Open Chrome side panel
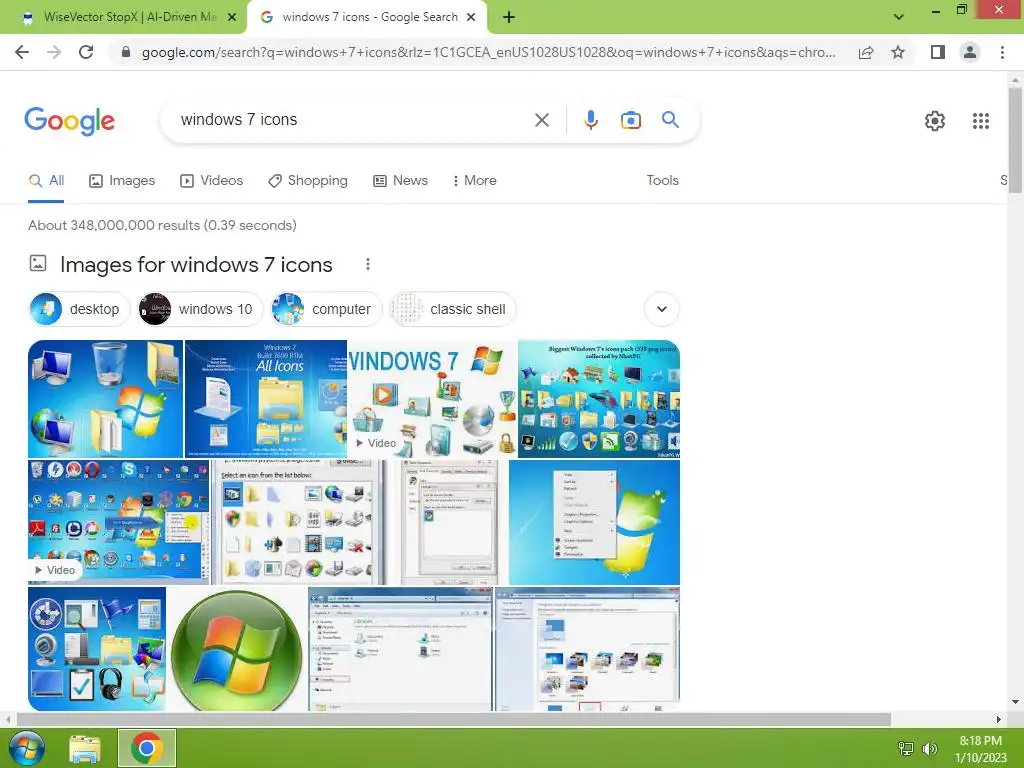 [x=938, y=52]
